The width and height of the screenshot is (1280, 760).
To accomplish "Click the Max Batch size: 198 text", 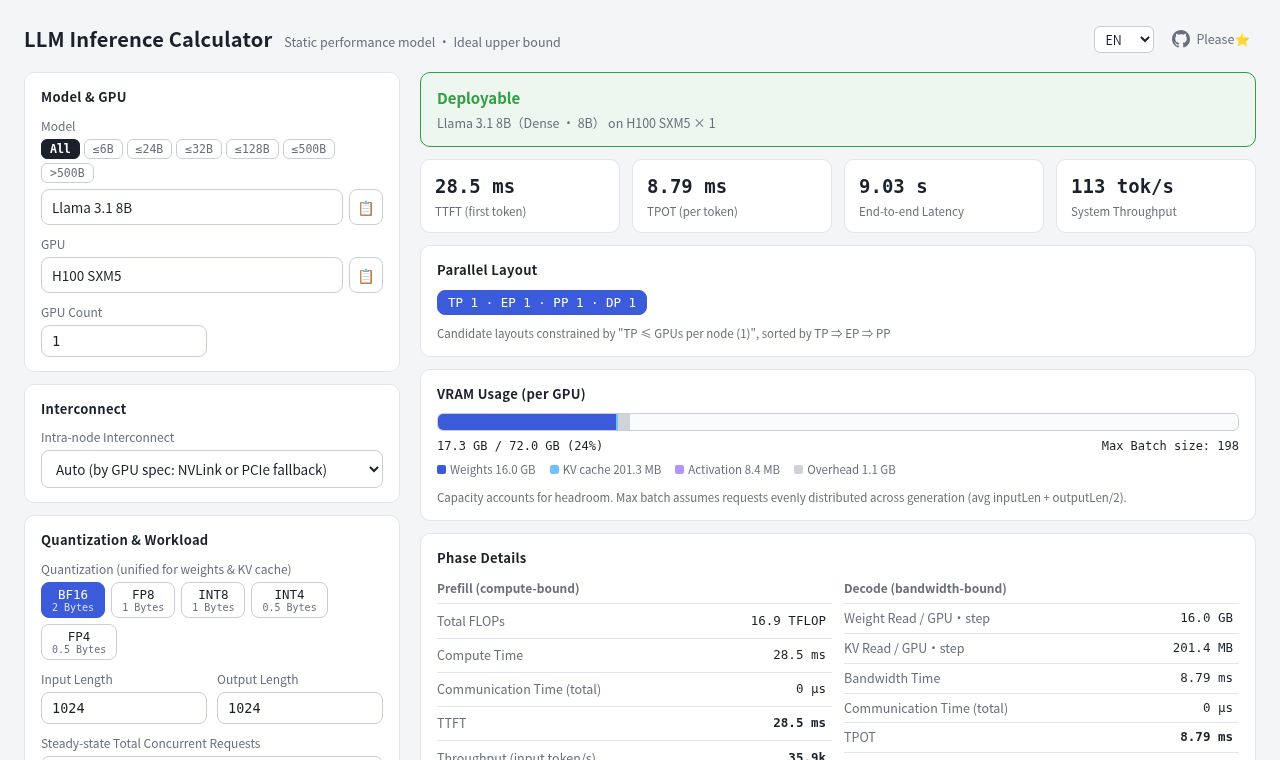I will coord(1170,446).
